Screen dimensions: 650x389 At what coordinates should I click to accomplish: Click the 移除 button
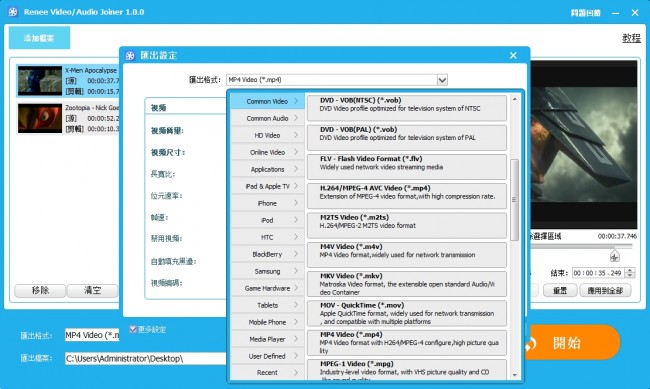[40, 290]
